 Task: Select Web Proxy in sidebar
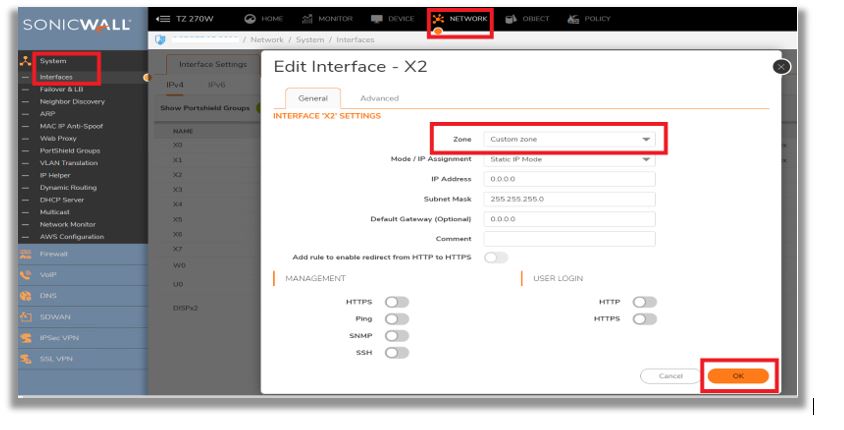(58, 139)
